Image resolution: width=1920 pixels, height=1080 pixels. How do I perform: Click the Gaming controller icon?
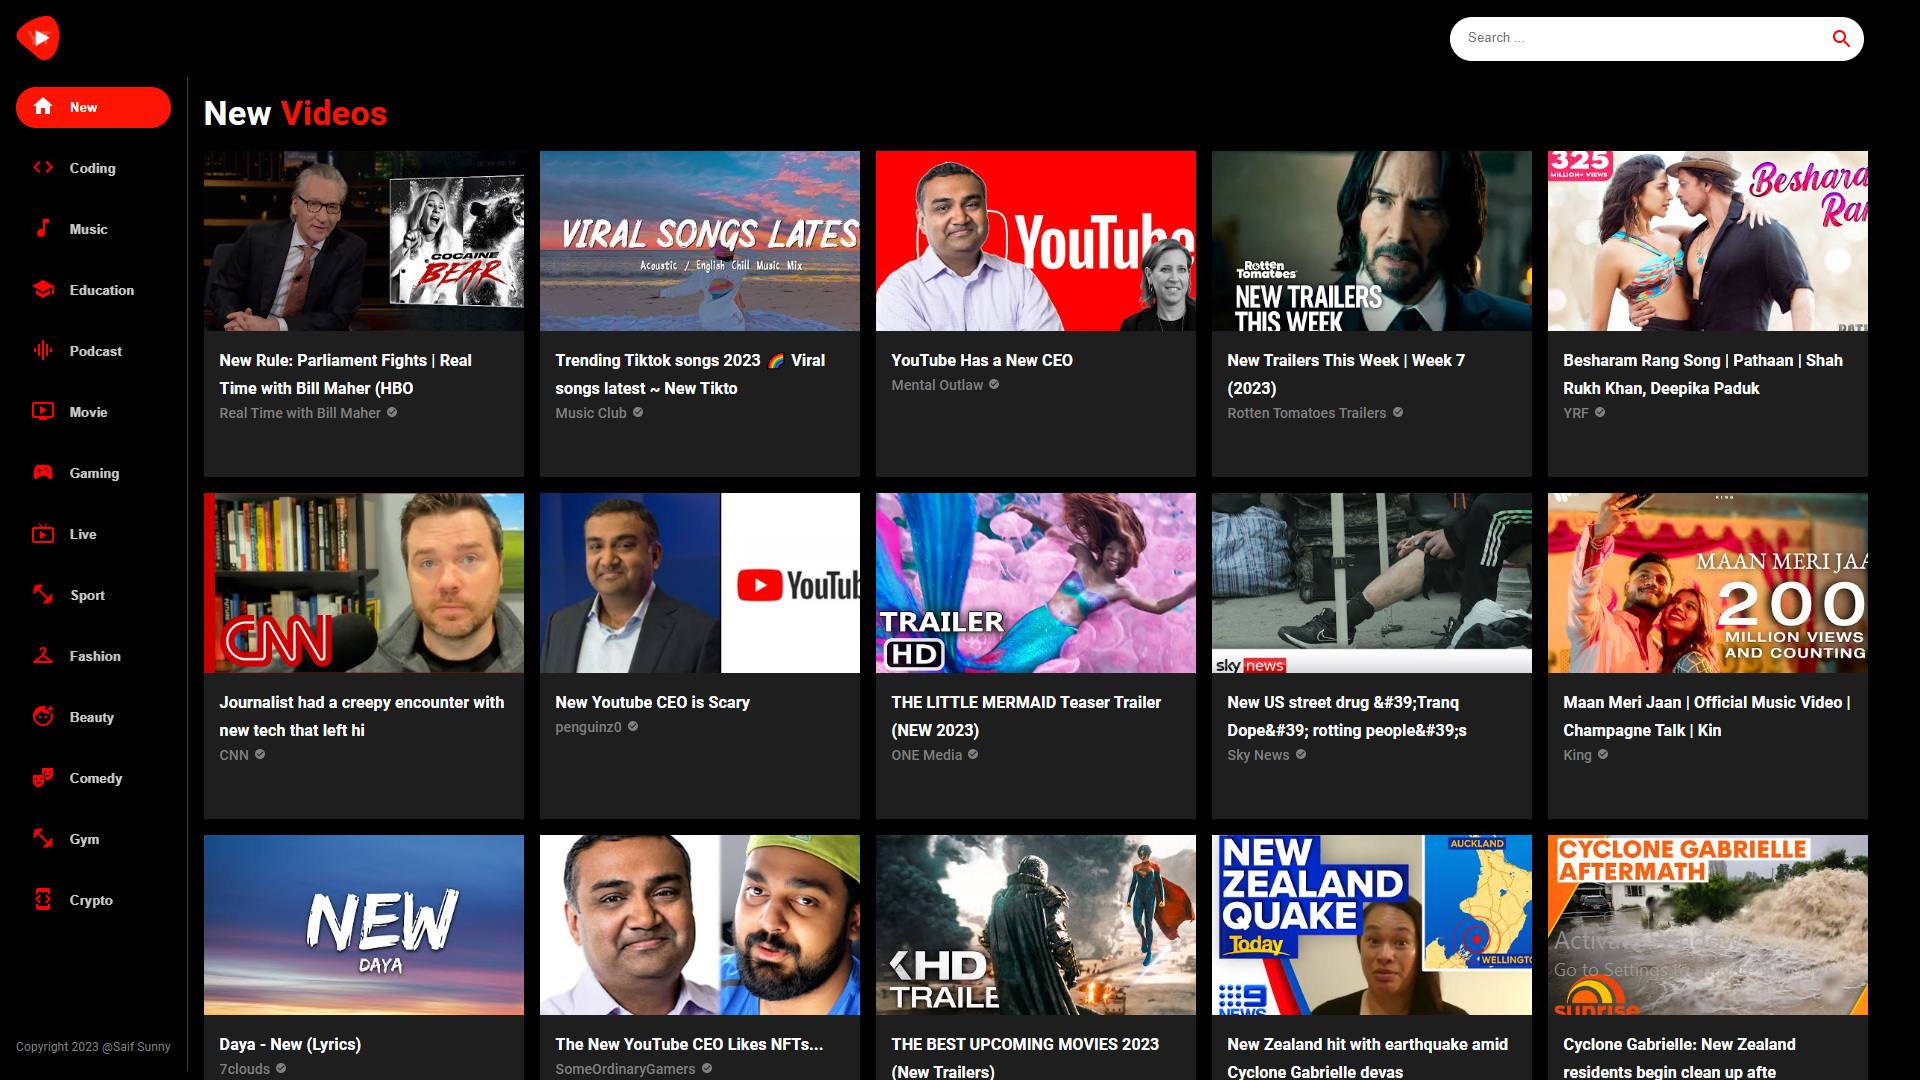coord(43,472)
